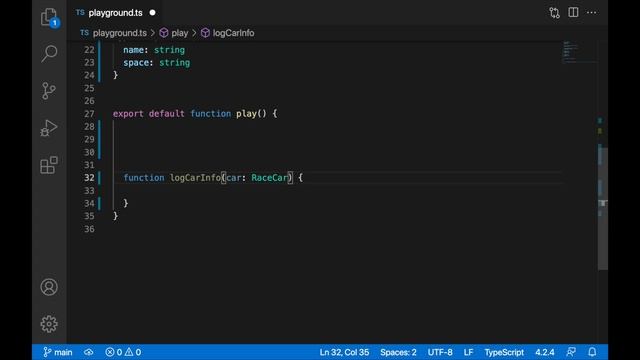Click the UTF-8 encoding indicator
The image size is (640, 360).
440,352
